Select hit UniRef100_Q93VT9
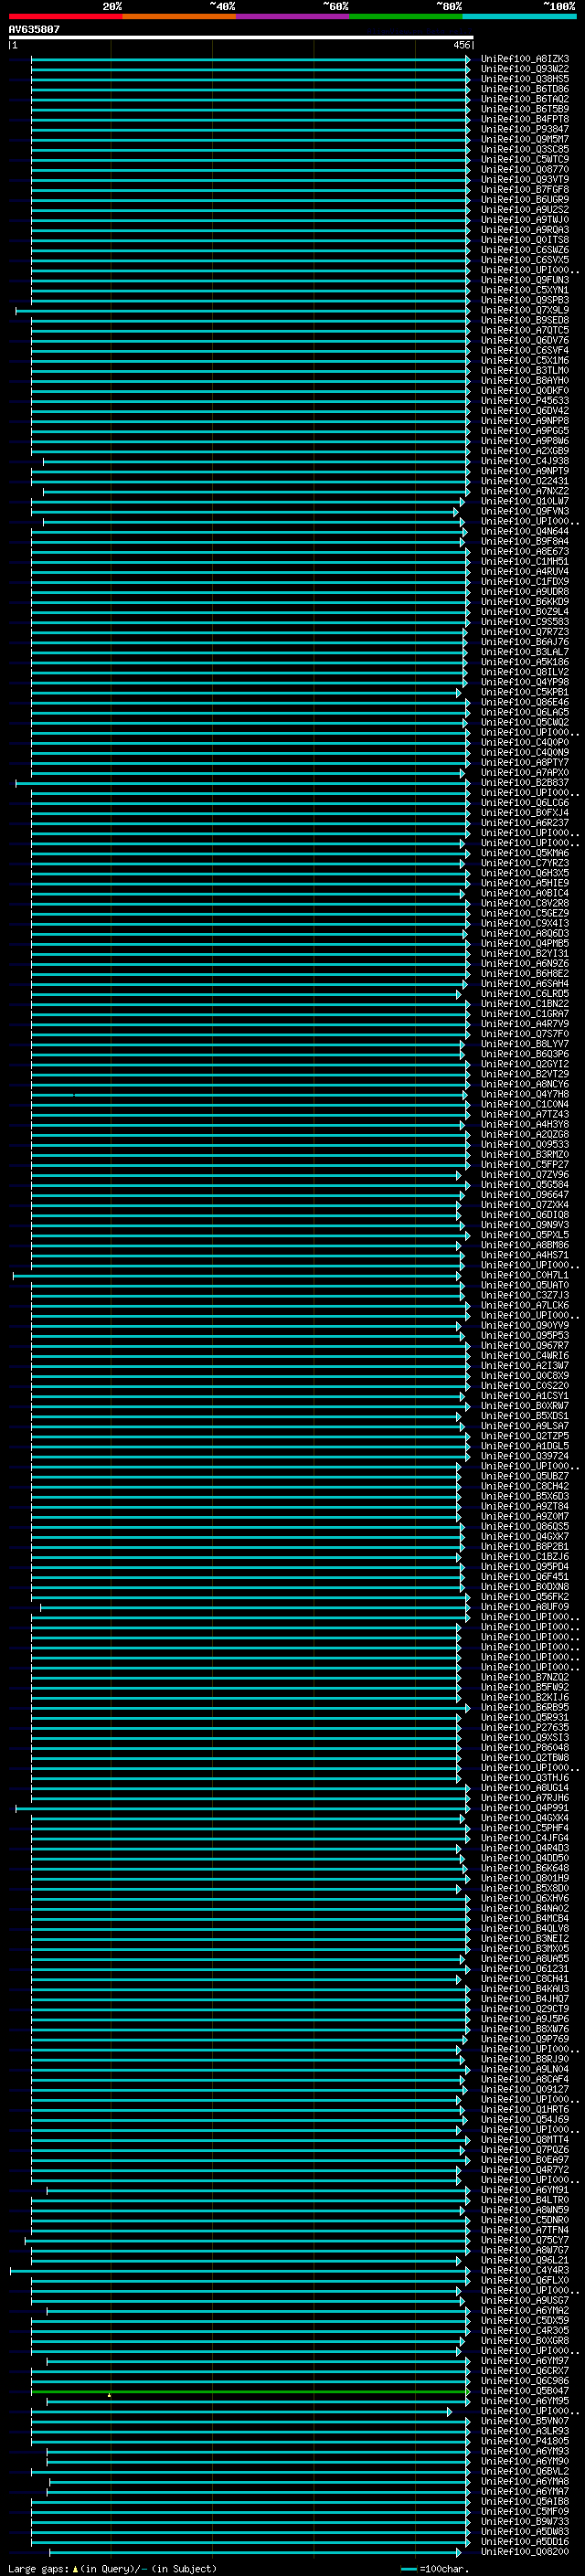The image size is (585, 2576). tap(525, 179)
